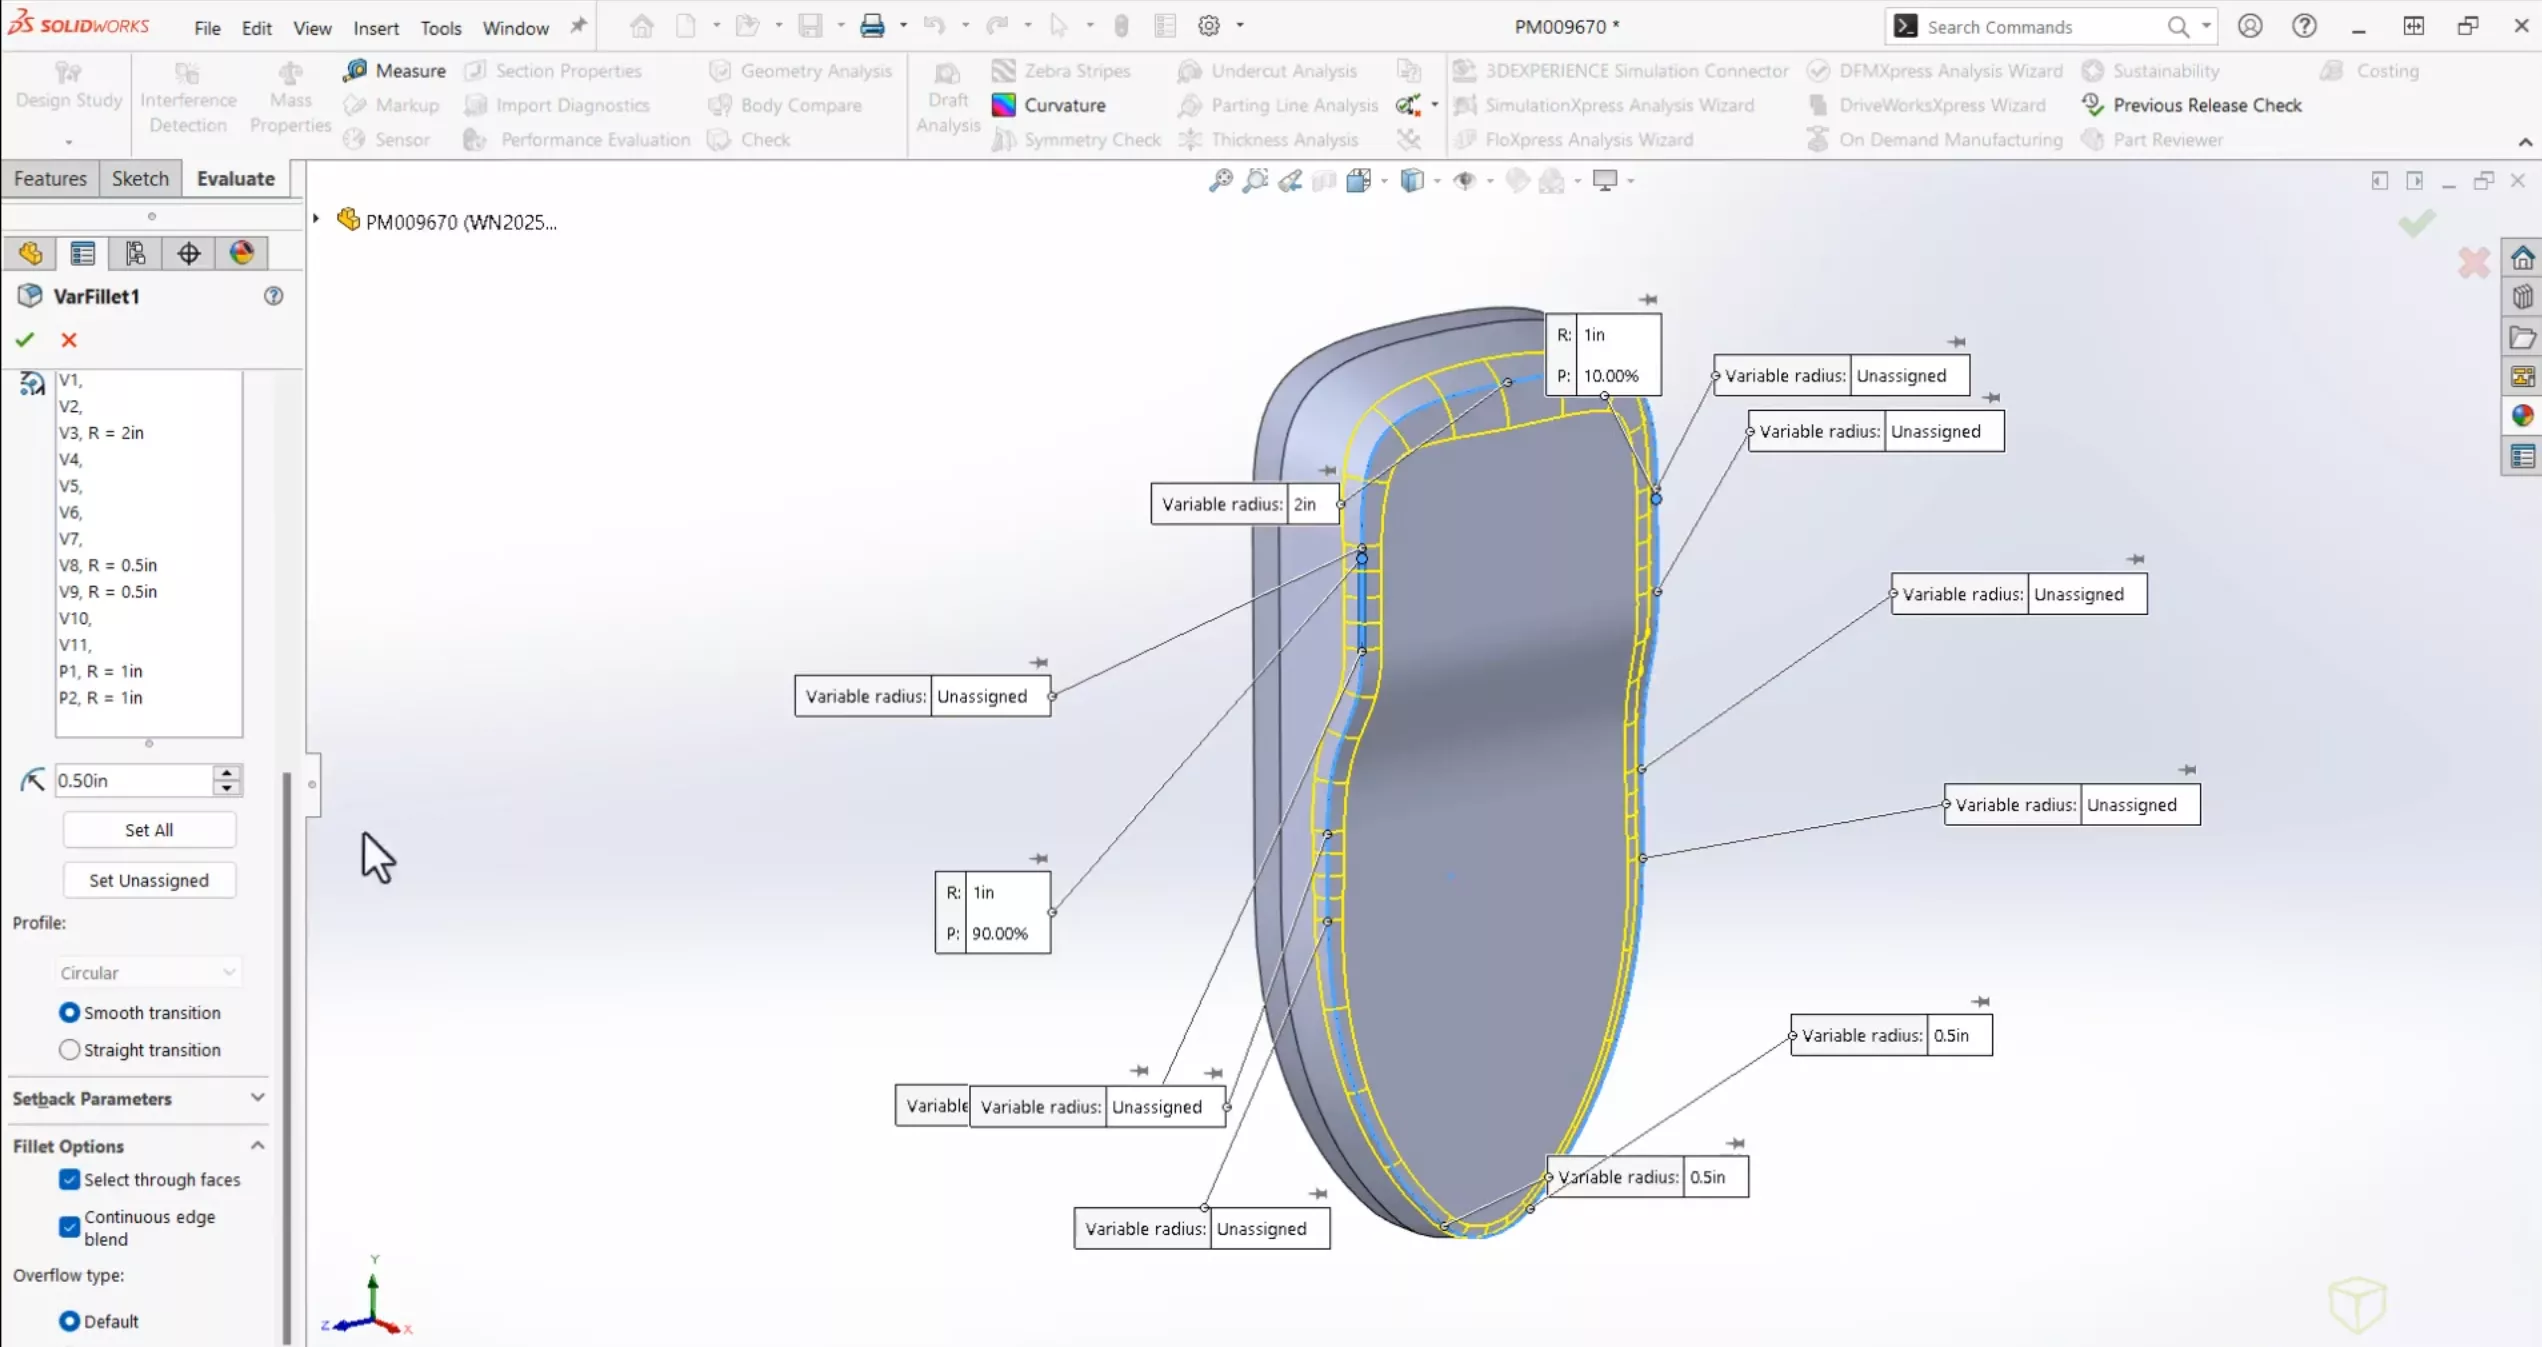Switch to the Sketch tab

(x=140, y=178)
